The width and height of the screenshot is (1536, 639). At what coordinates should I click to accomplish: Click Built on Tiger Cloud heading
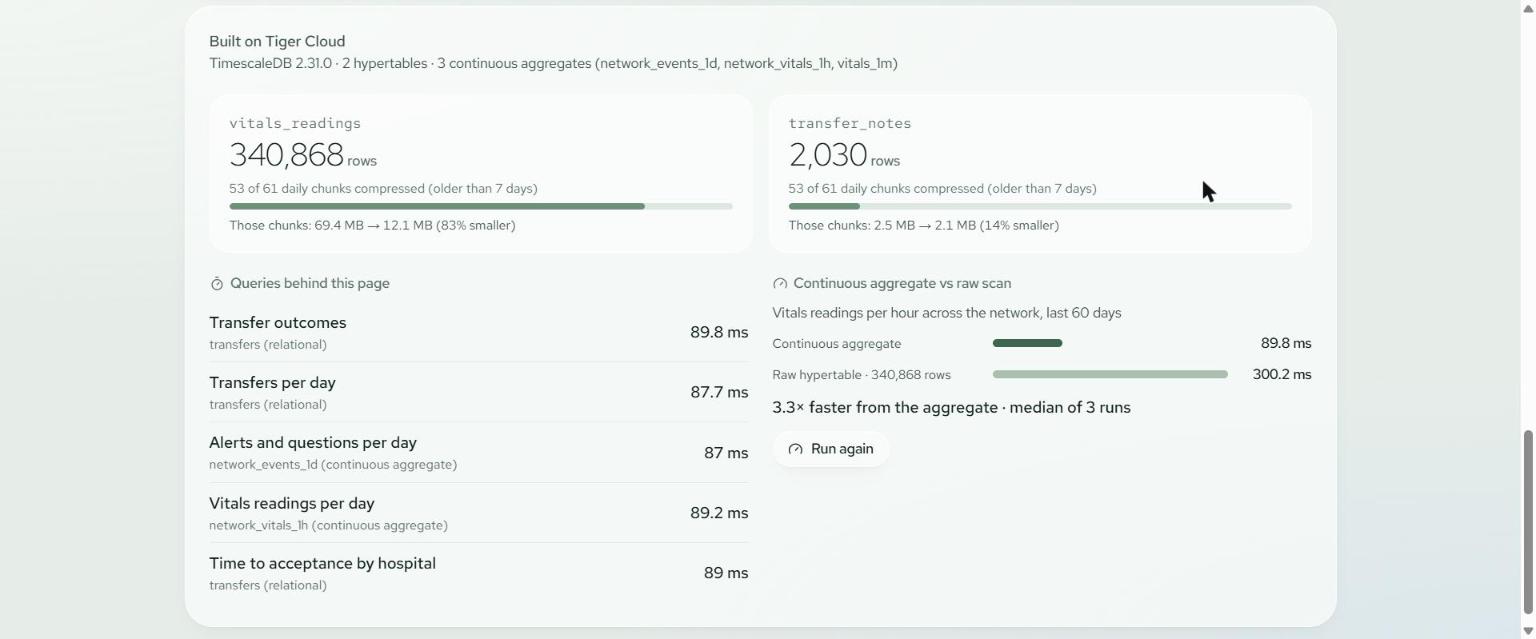click(x=277, y=41)
